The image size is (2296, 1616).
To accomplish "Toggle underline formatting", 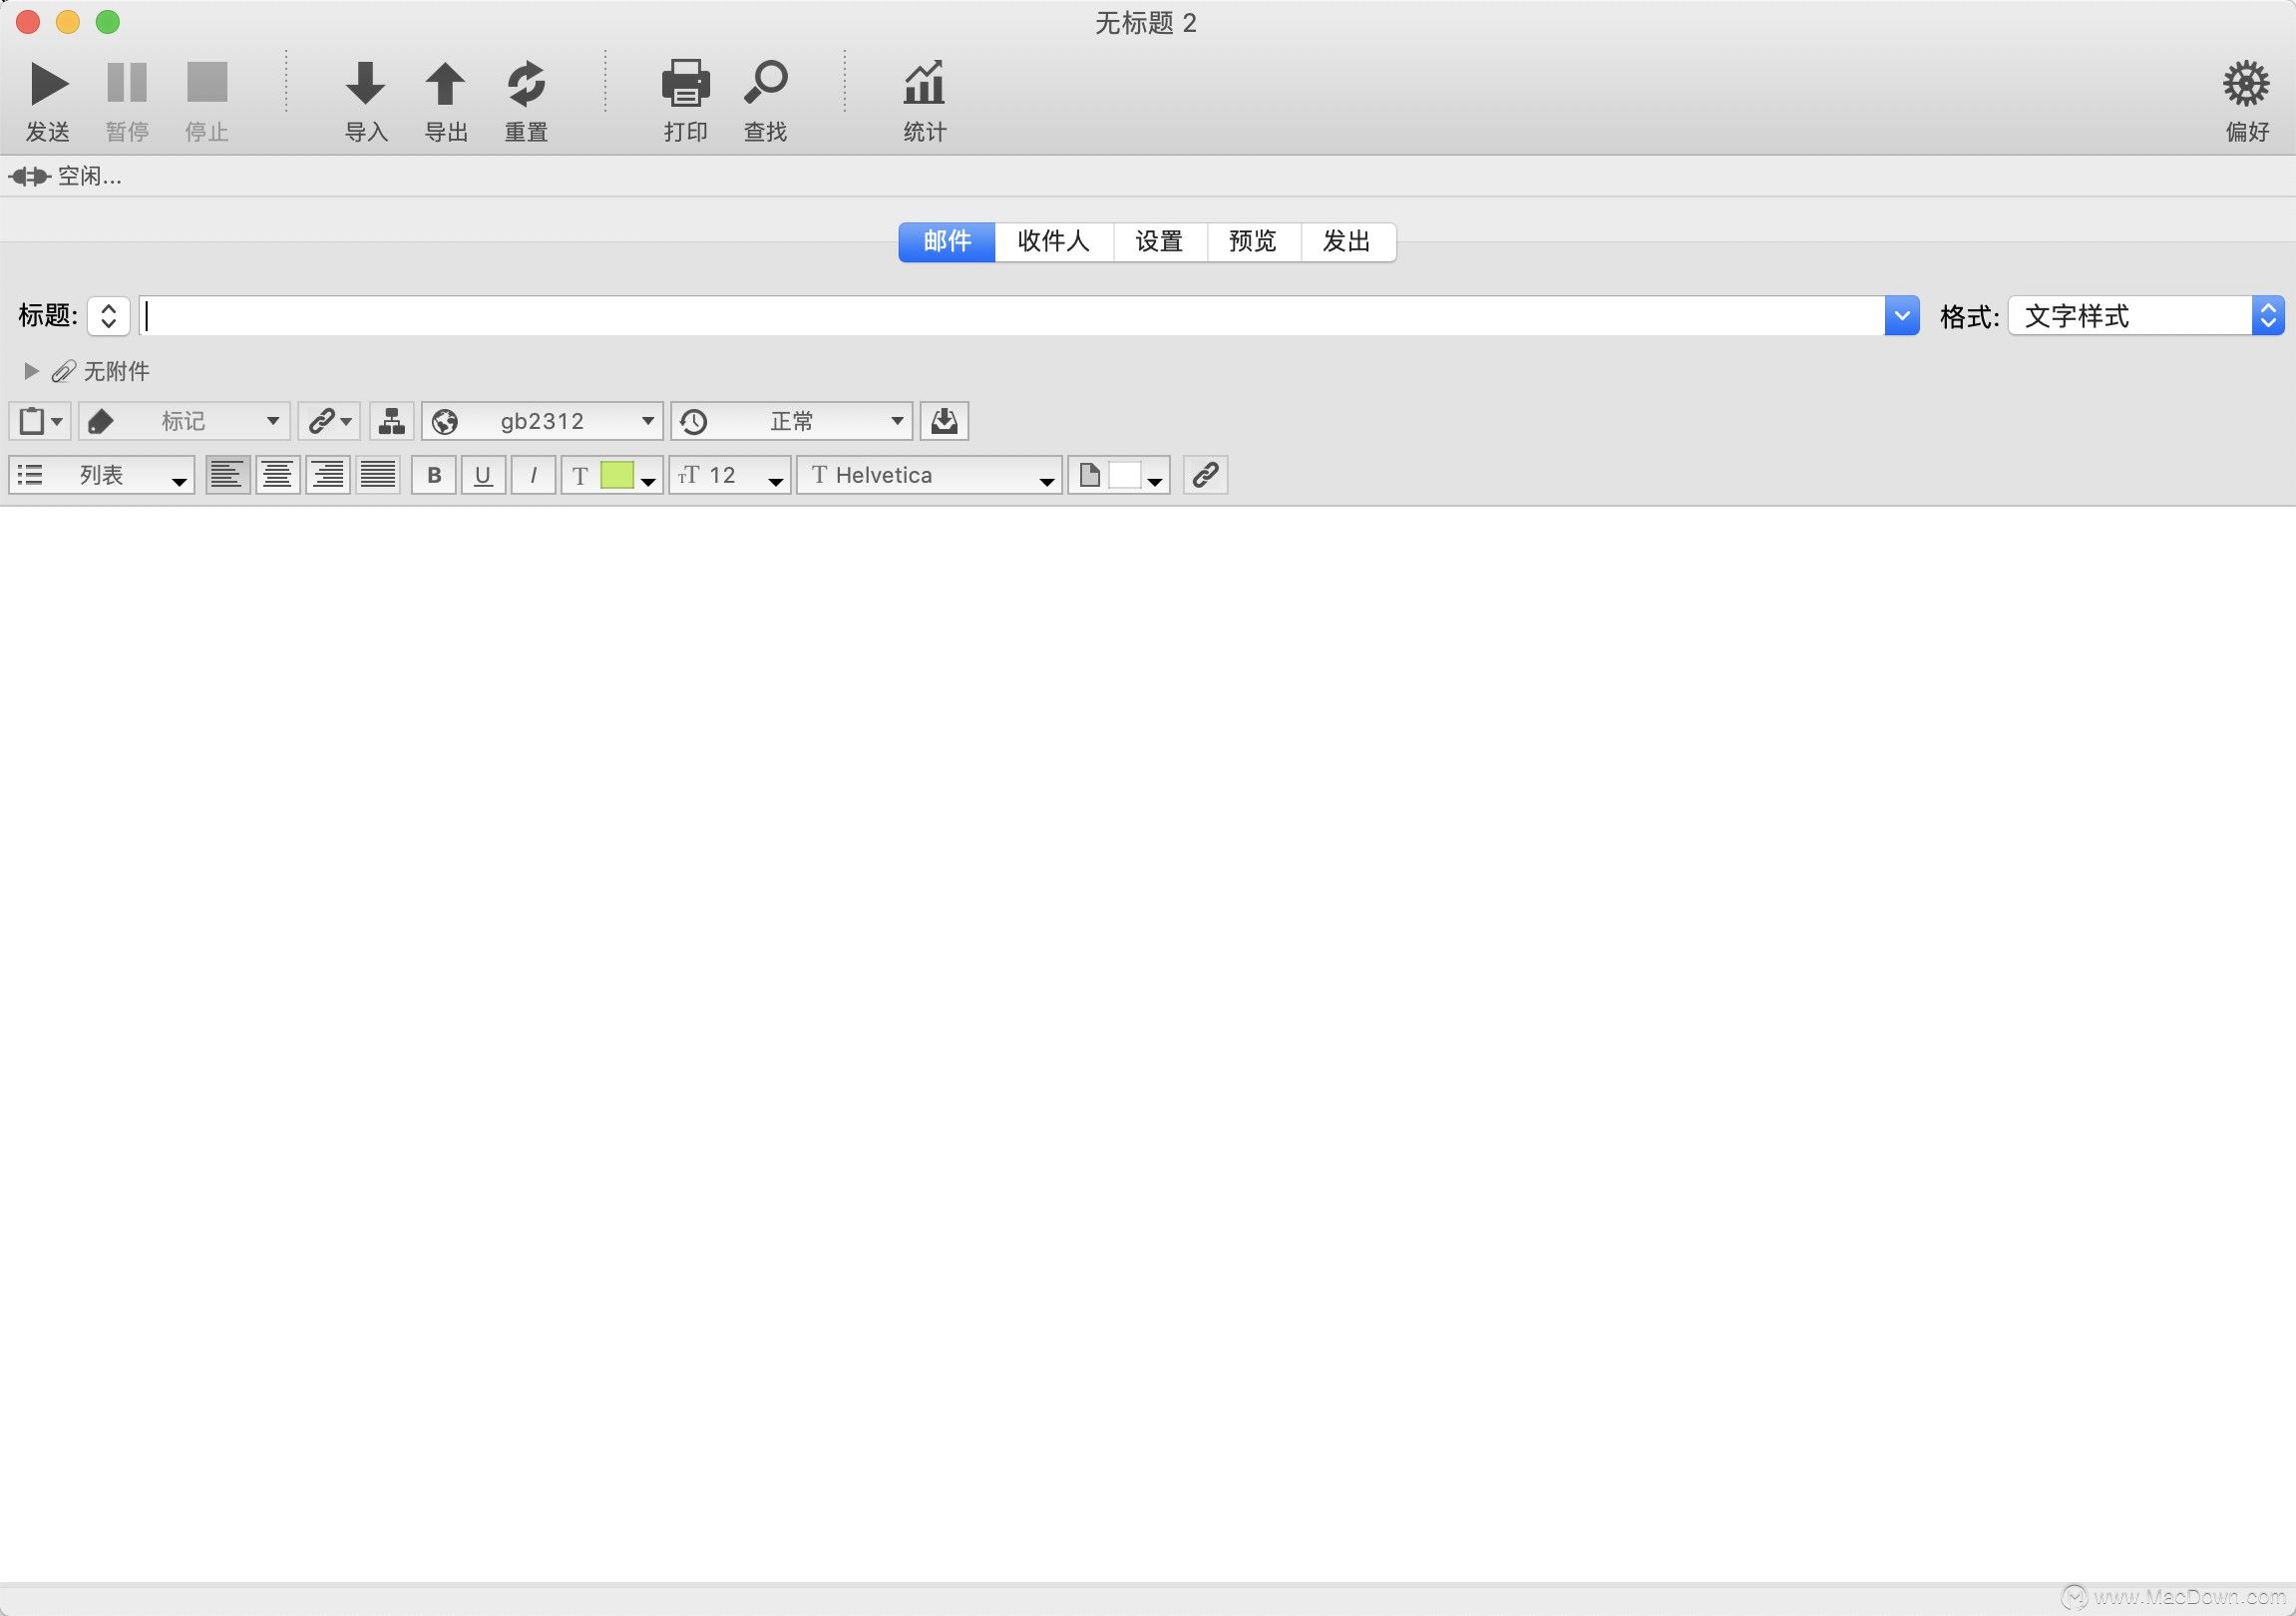I will tap(483, 474).
